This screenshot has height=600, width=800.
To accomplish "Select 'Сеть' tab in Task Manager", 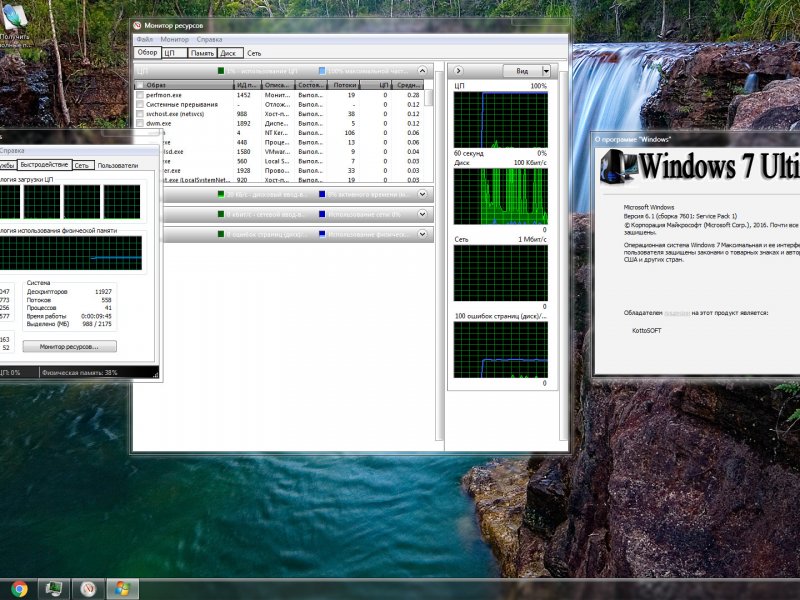I will click(x=82, y=165).
